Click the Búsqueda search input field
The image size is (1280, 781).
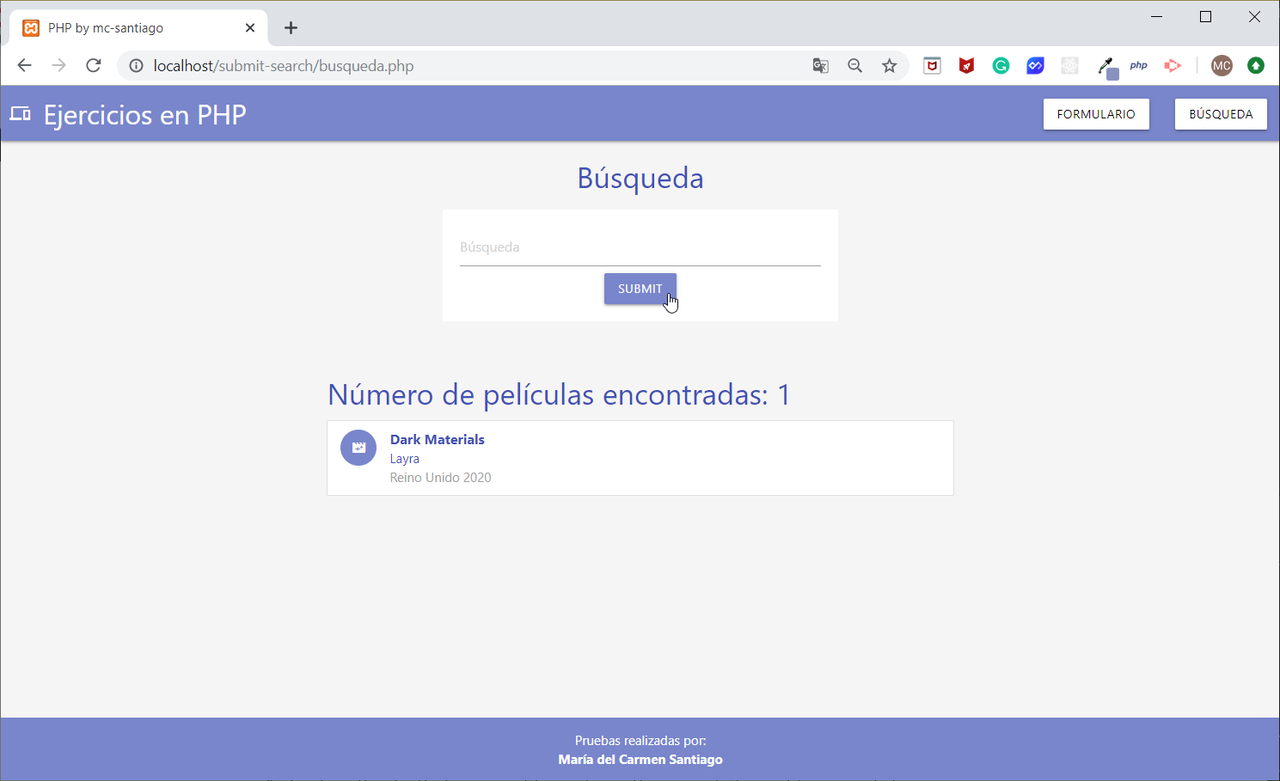click(640, 247)
